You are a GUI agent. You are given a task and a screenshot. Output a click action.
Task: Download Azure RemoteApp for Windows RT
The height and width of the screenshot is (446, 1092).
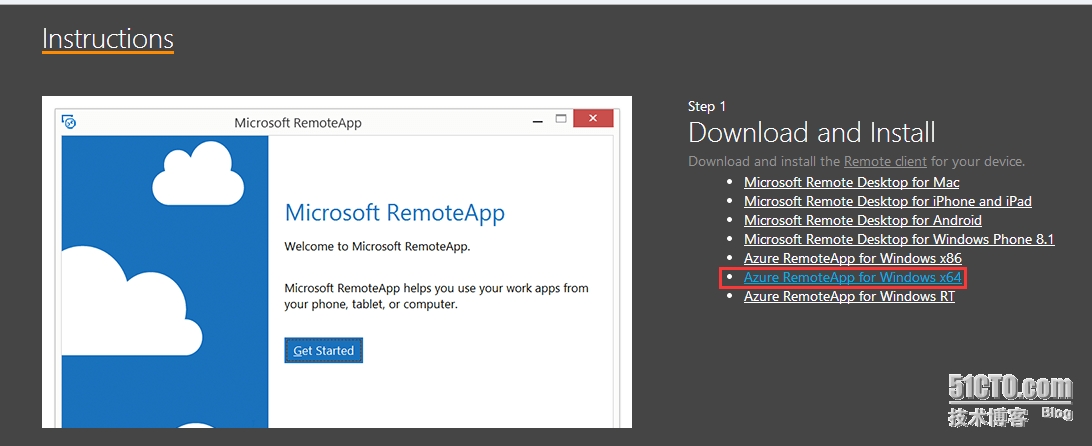click(x=849, y=296)
